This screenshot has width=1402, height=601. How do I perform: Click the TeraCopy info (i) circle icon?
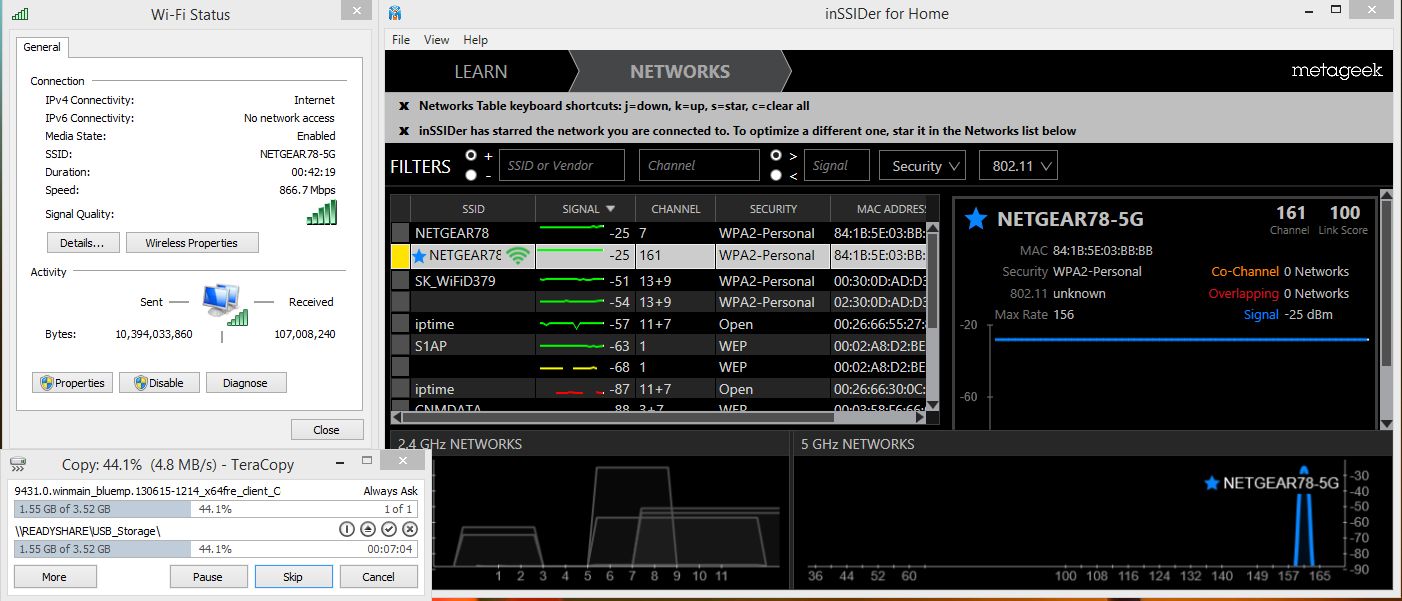pos(347,530)
